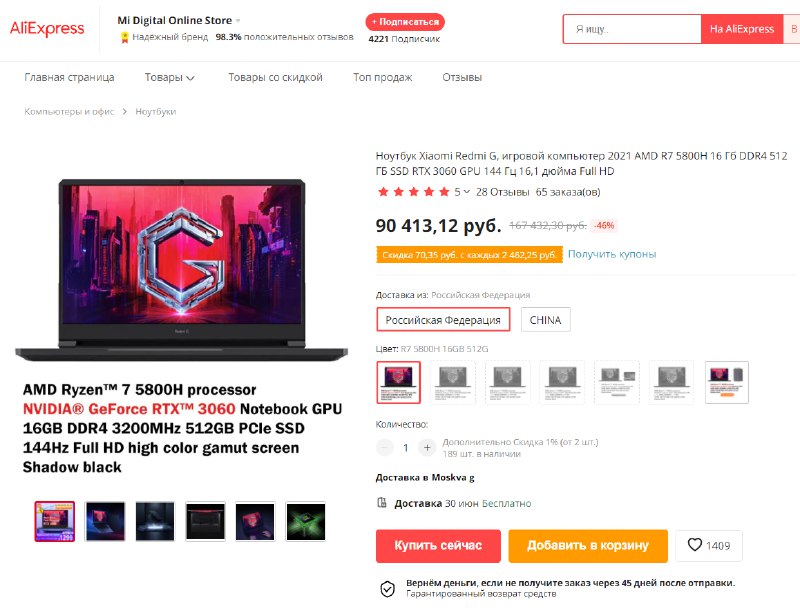Click the Получить купоны link
This screenshot has height=611, width=800.
(x=612, y=254)
